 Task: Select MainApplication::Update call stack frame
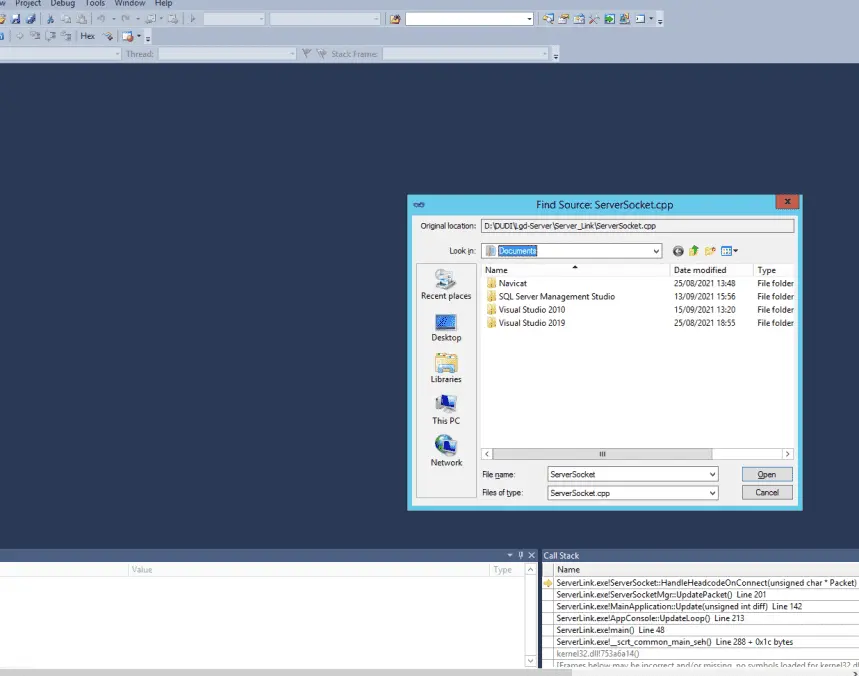click(x=679, y=606)
